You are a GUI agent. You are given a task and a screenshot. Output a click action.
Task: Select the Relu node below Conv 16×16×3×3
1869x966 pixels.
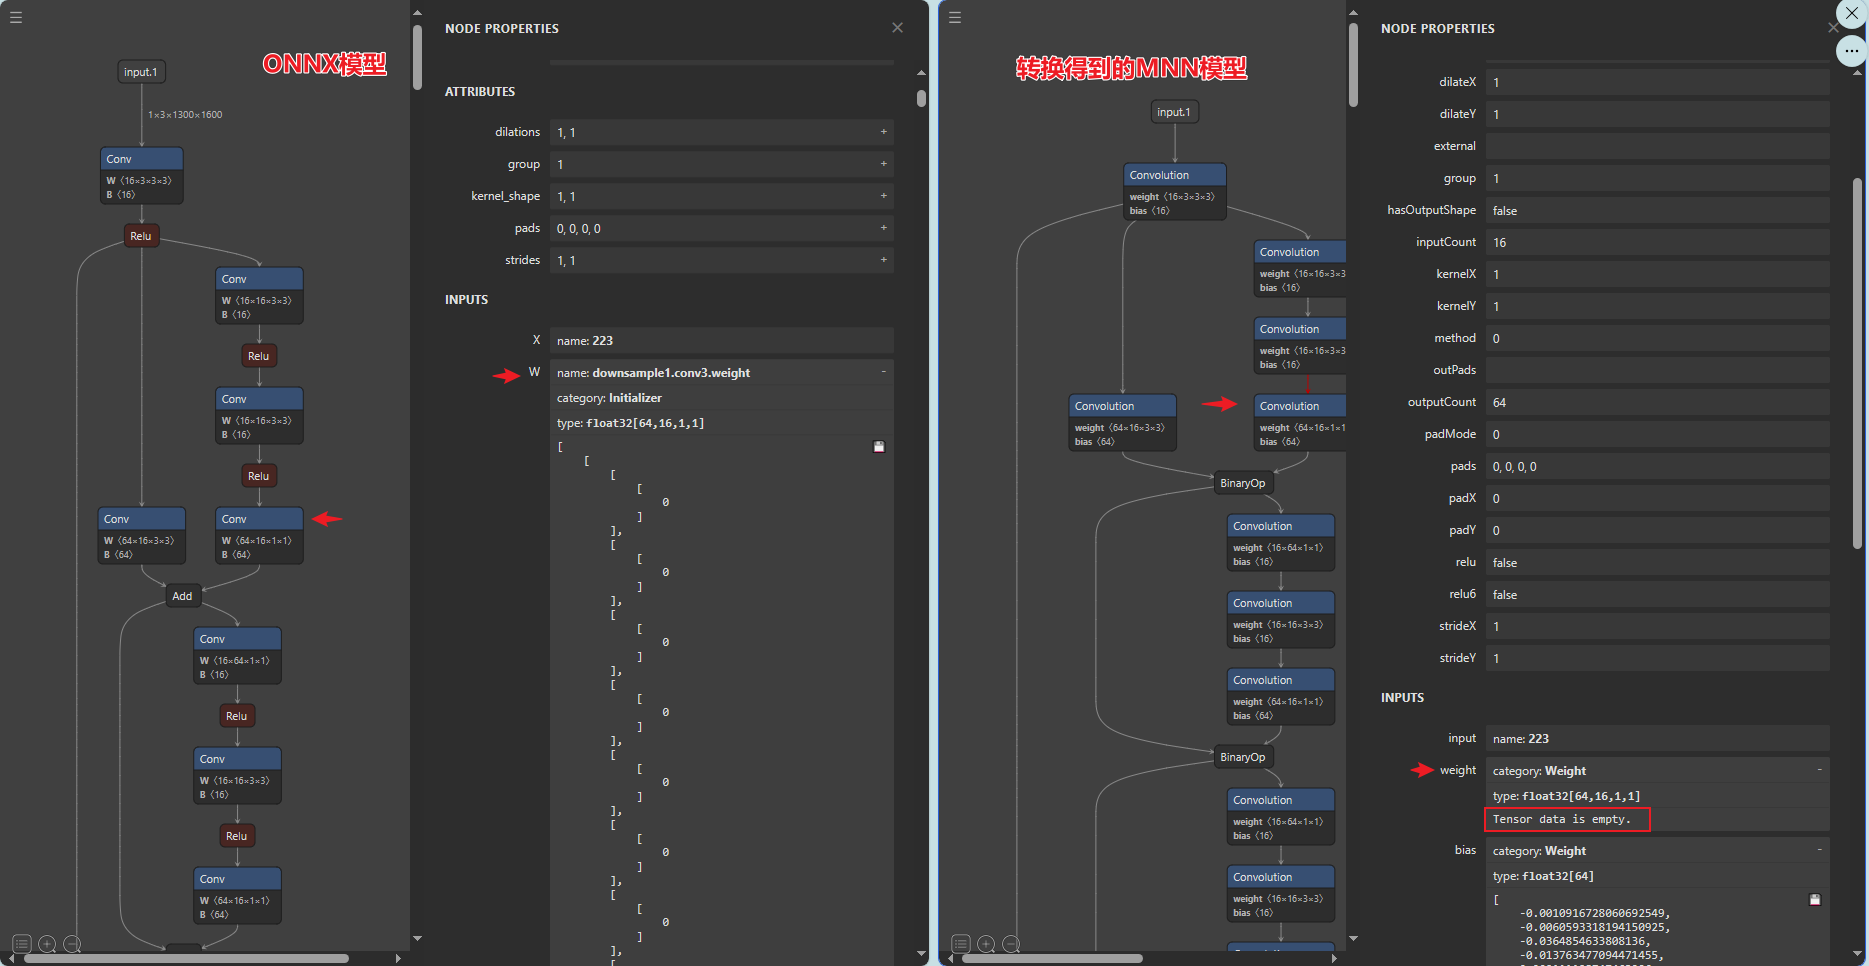pos(259,356)
